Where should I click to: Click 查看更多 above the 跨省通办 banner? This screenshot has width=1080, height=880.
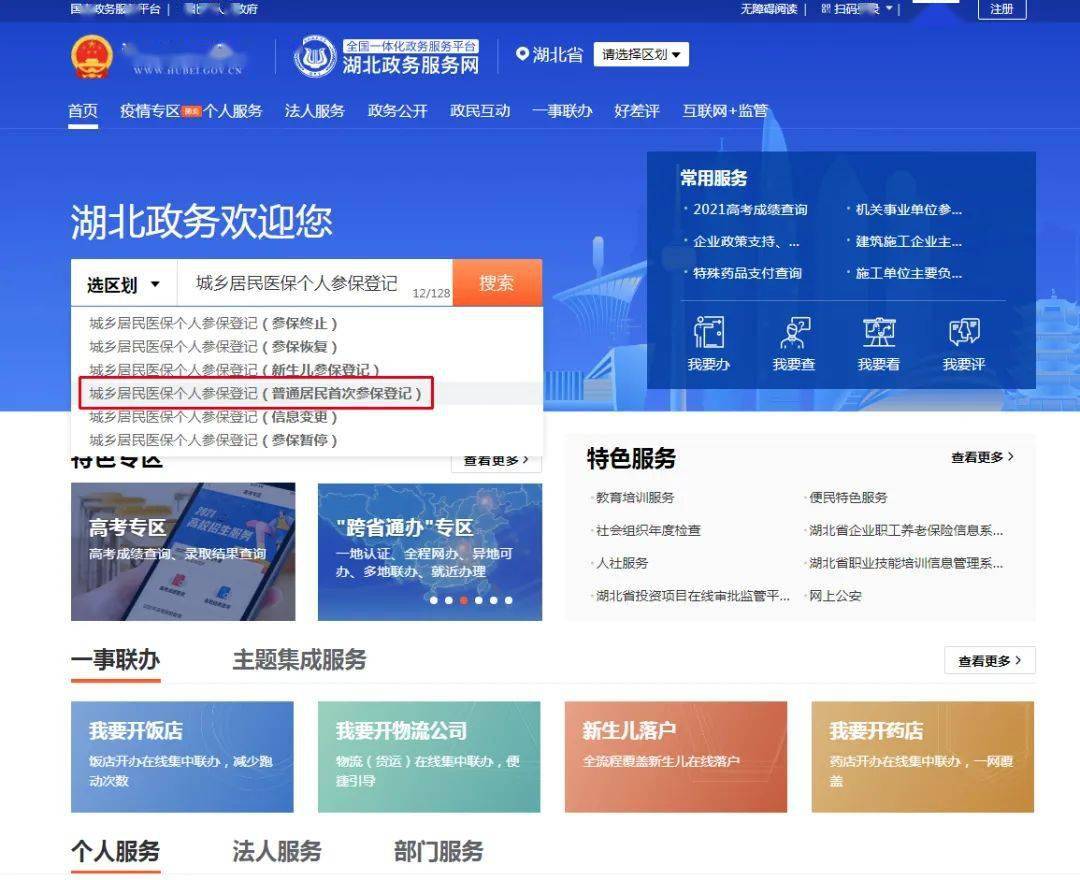tap(496, 460)
